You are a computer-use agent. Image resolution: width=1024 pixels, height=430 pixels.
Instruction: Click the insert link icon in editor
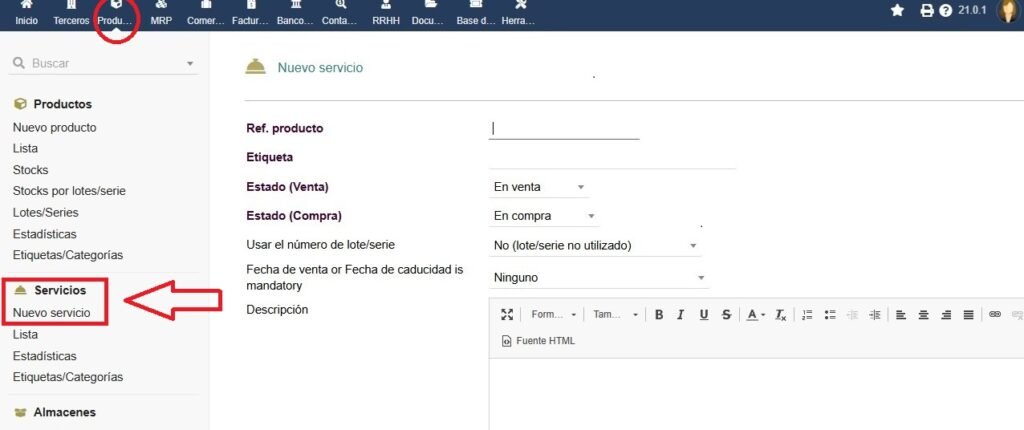click(x=994, y=314)
